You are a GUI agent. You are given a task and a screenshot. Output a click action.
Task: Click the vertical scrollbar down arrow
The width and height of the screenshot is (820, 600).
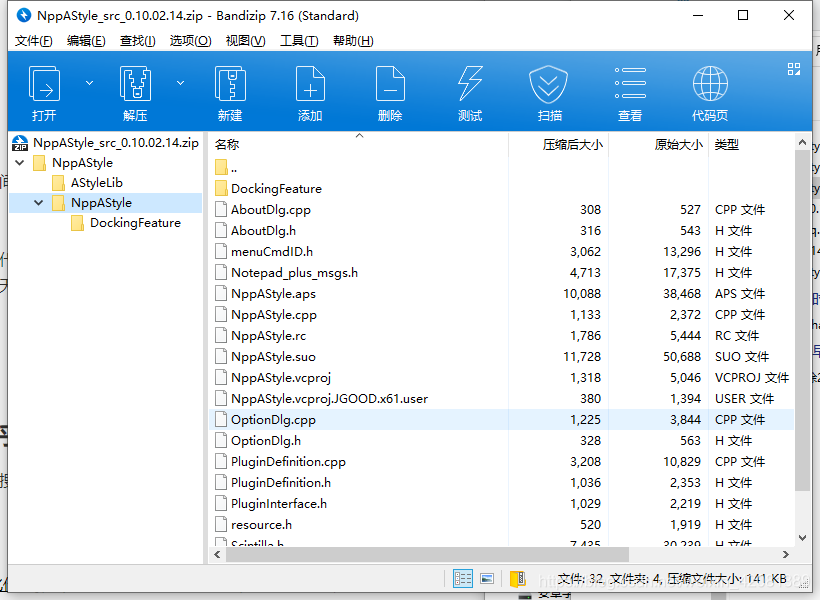click(x=802, y=538)
